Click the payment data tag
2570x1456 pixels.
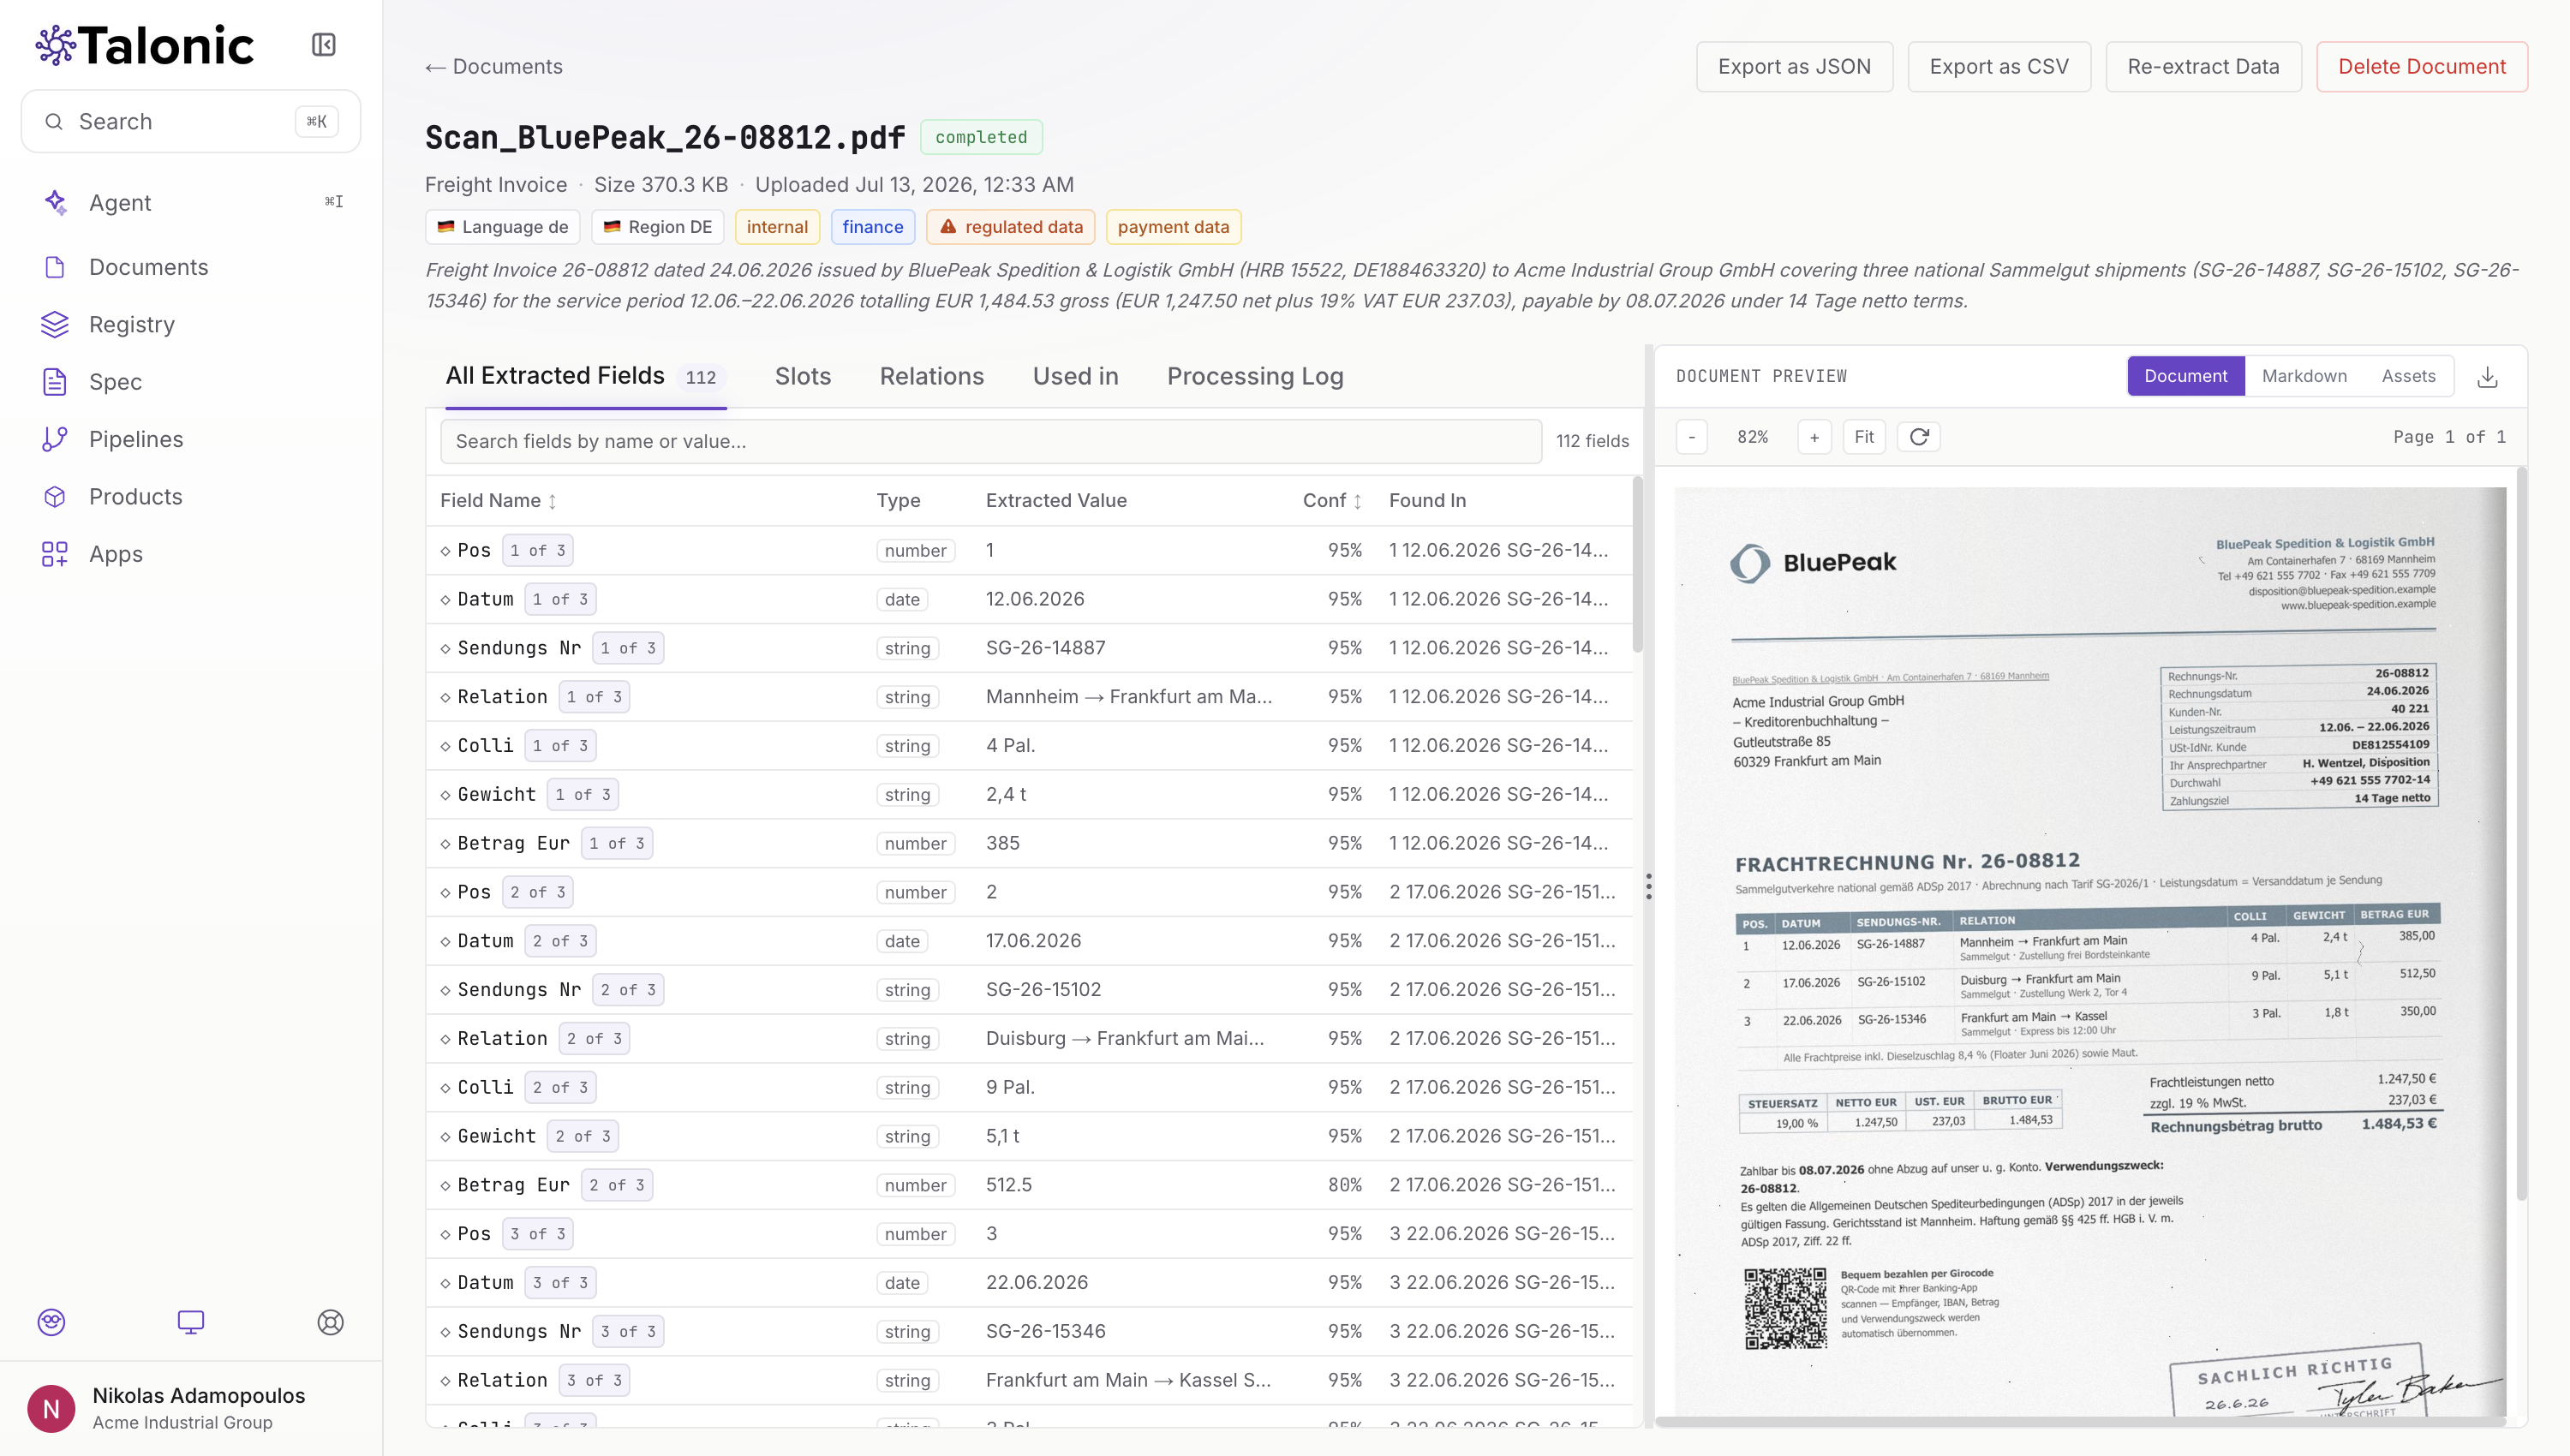coord(1173,227)
